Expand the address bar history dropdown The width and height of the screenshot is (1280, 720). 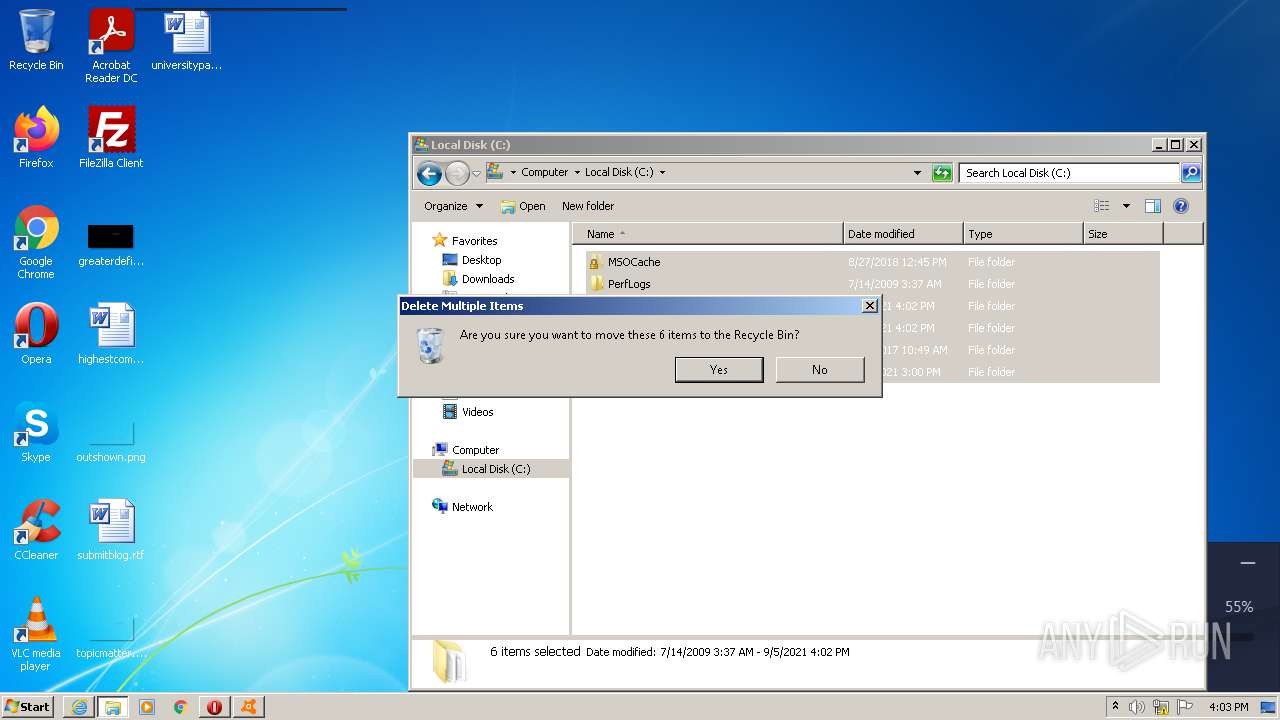pos(917,173)
